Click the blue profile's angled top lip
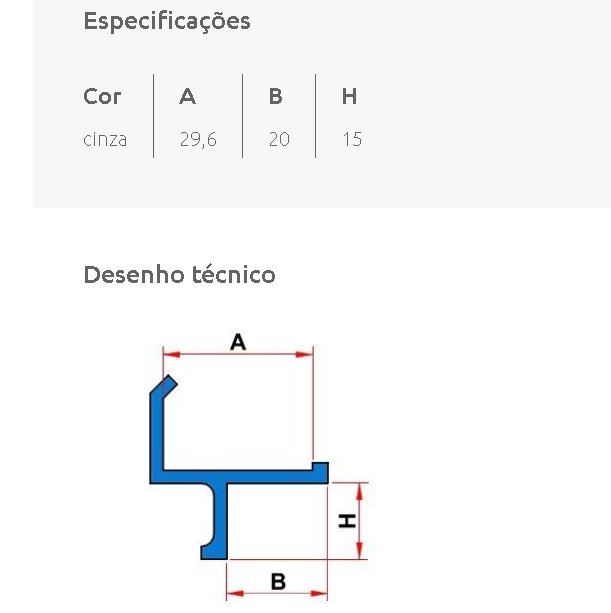This screenshot has width=611, height=613. tap(165, 386)
